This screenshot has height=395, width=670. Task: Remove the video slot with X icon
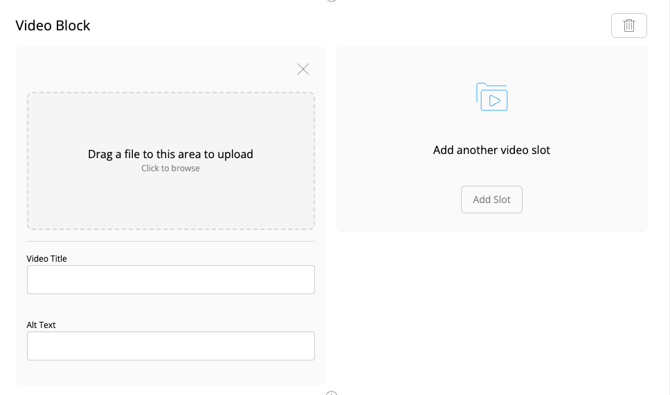point(303,69)
